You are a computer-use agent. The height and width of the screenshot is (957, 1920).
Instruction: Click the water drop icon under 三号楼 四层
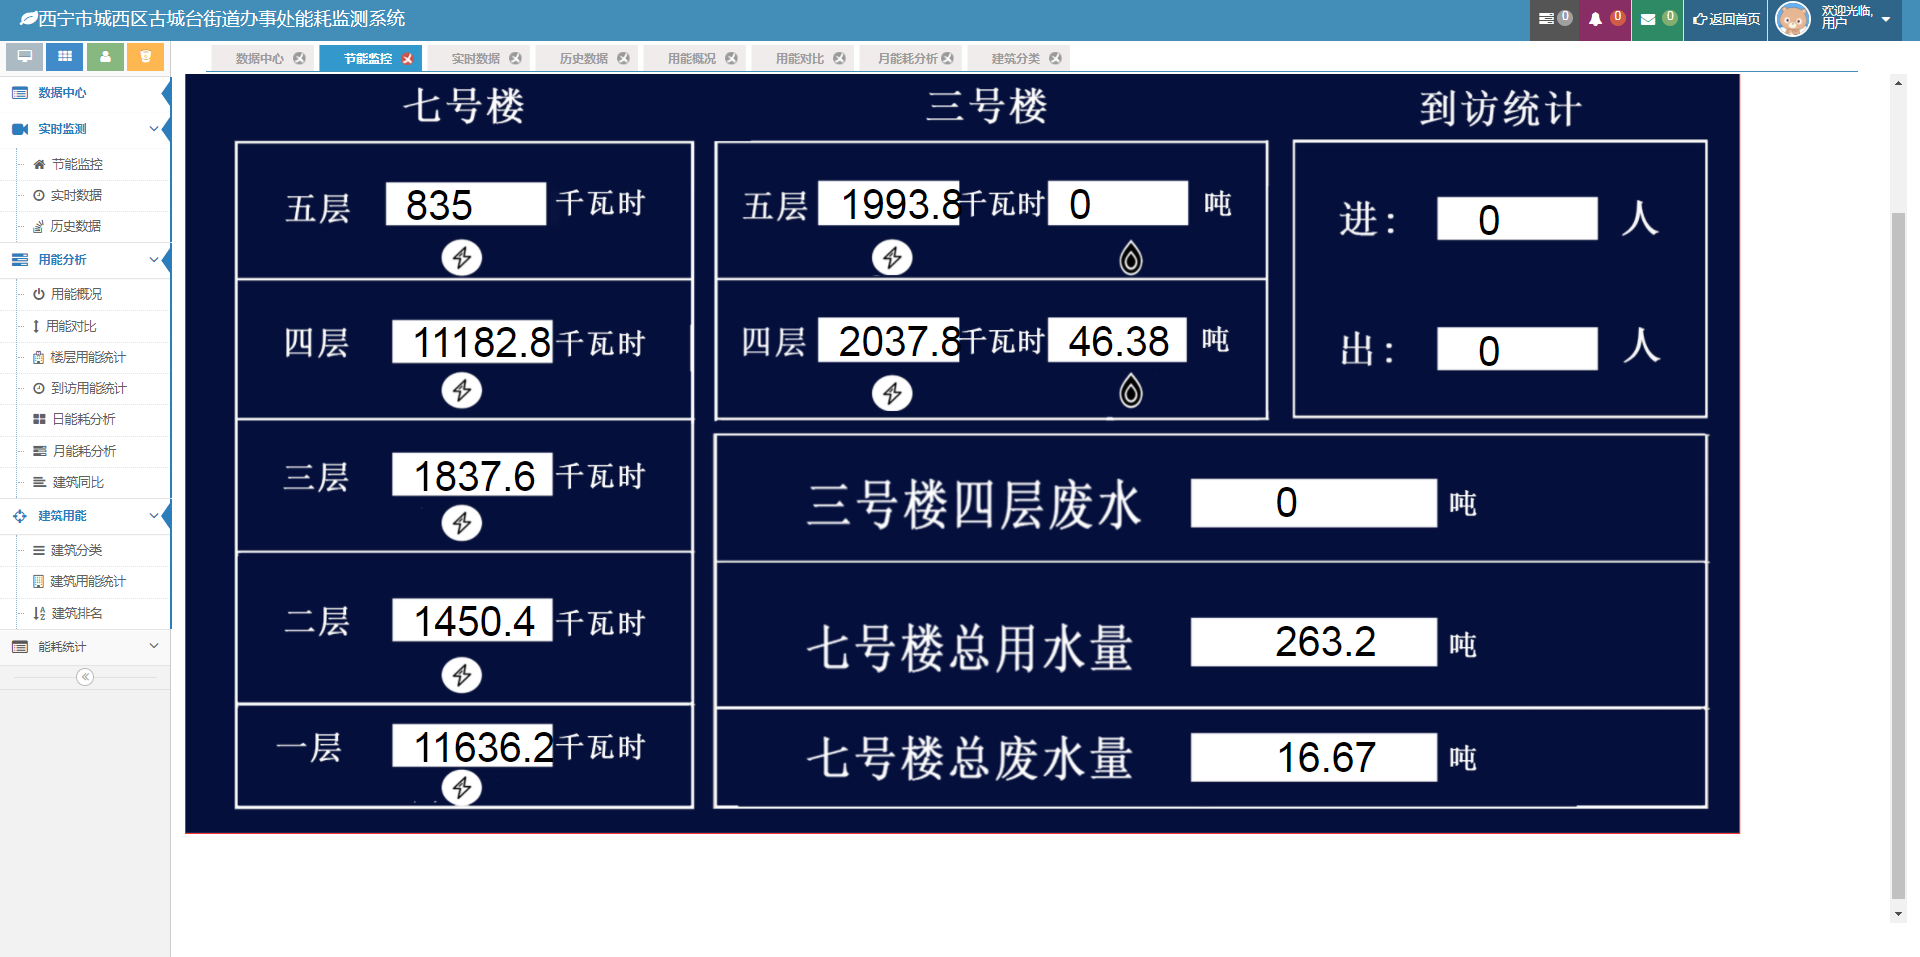tap(1130, 391)
